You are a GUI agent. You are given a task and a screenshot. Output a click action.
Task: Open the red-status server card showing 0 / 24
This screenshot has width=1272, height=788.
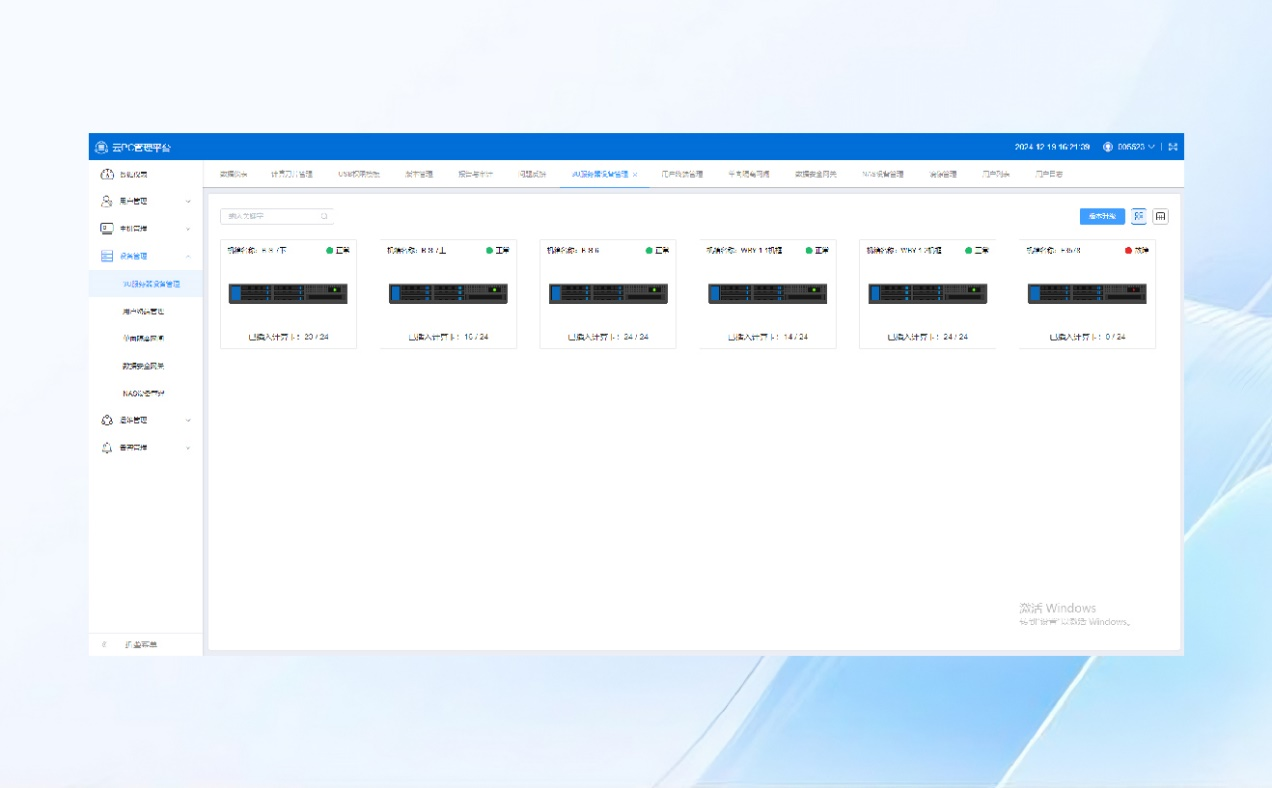coord(1086,294)
